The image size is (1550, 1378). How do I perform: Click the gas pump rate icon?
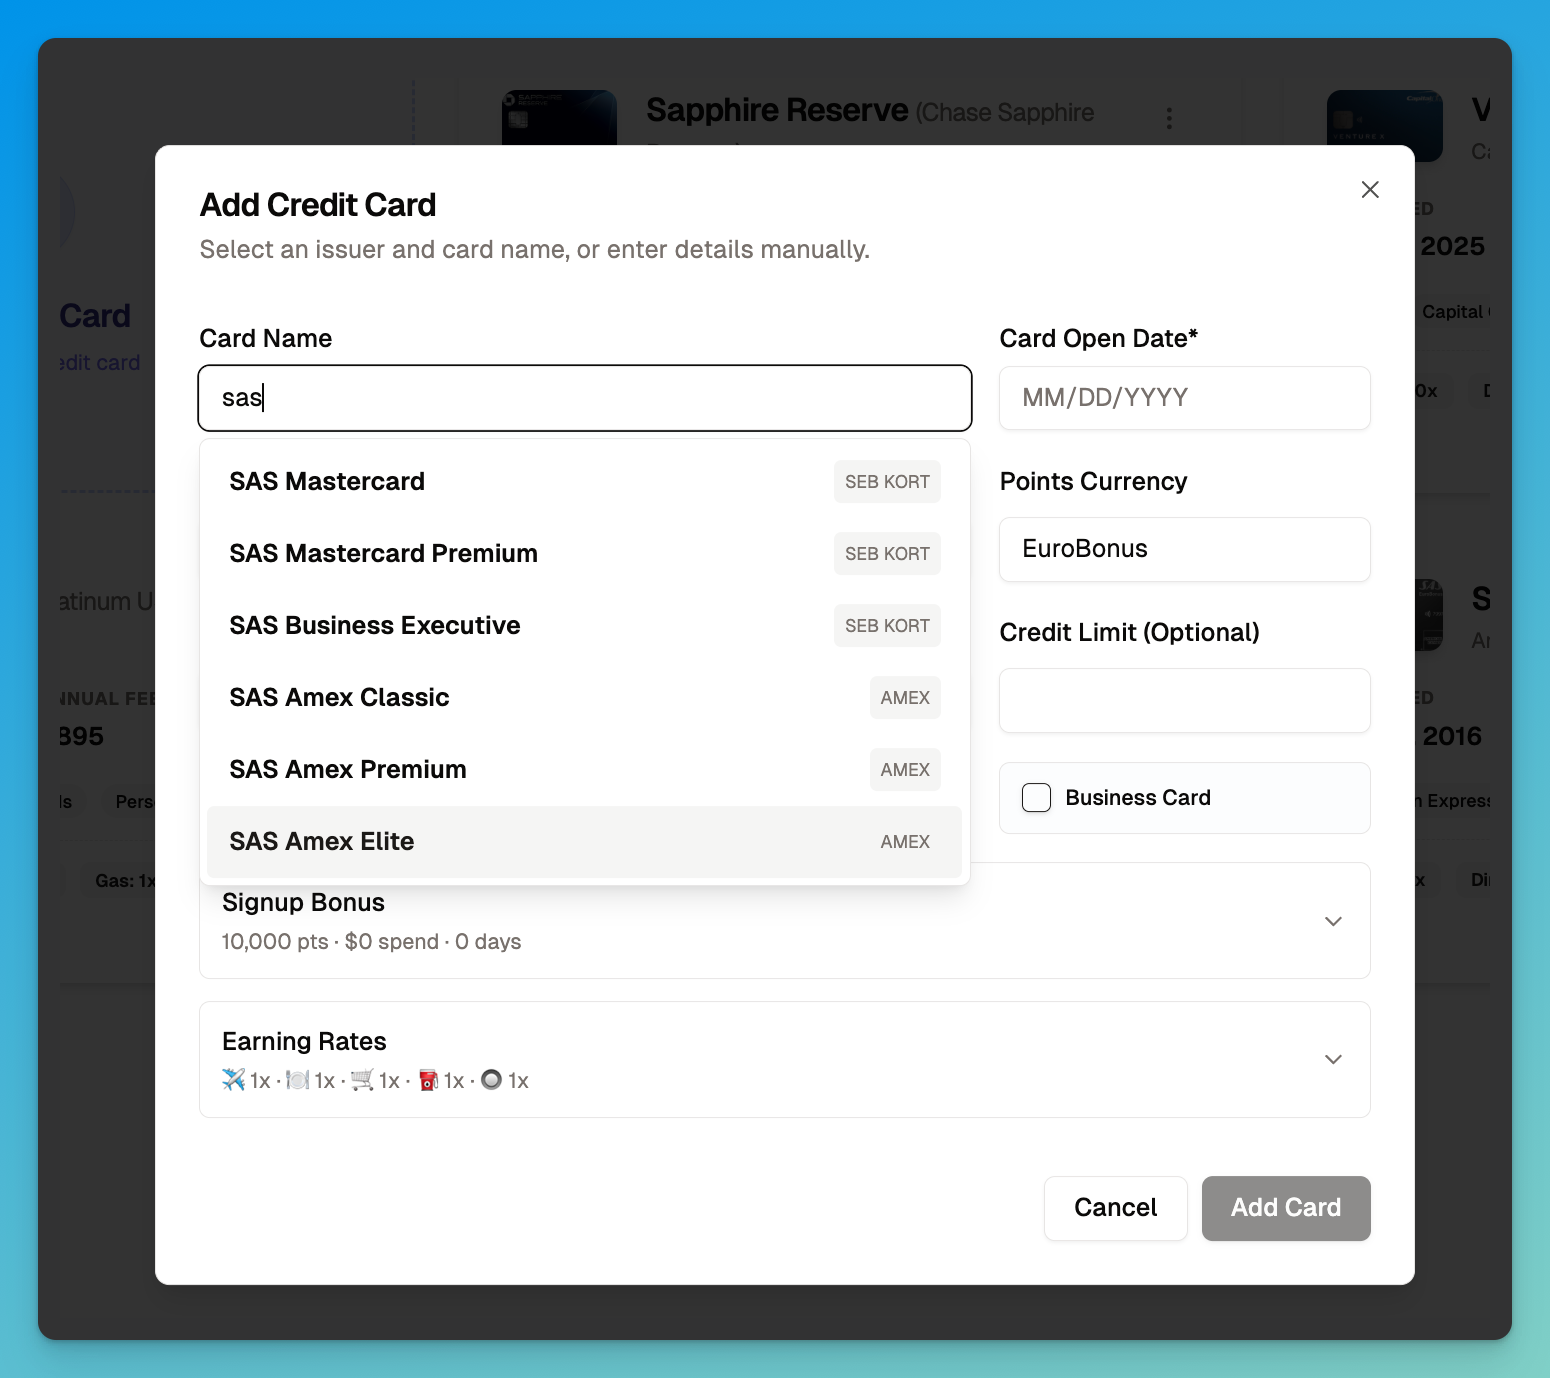[x=428, y=1080]
